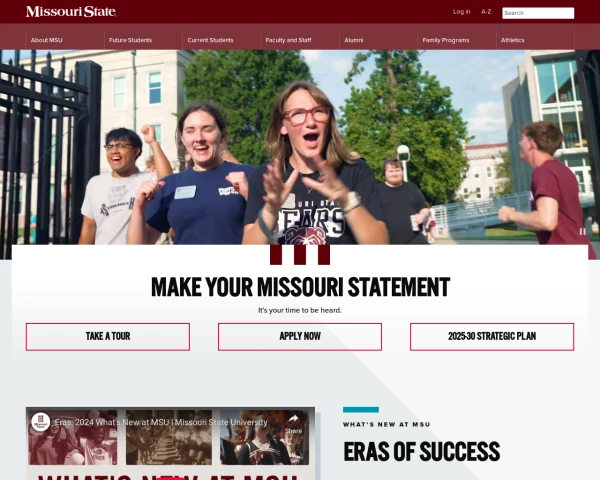The image size is (600, 480).
Task: Click the Apply Now button
Action: (300, 337)
